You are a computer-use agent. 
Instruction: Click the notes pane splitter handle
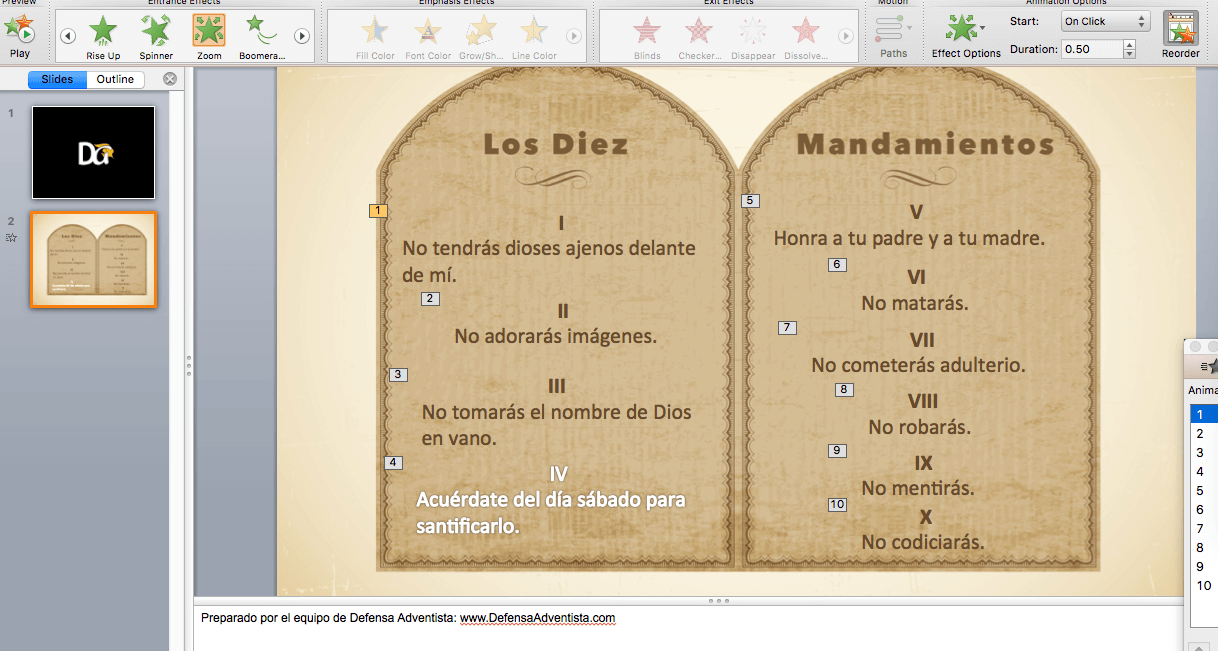[x=718, y=601]
